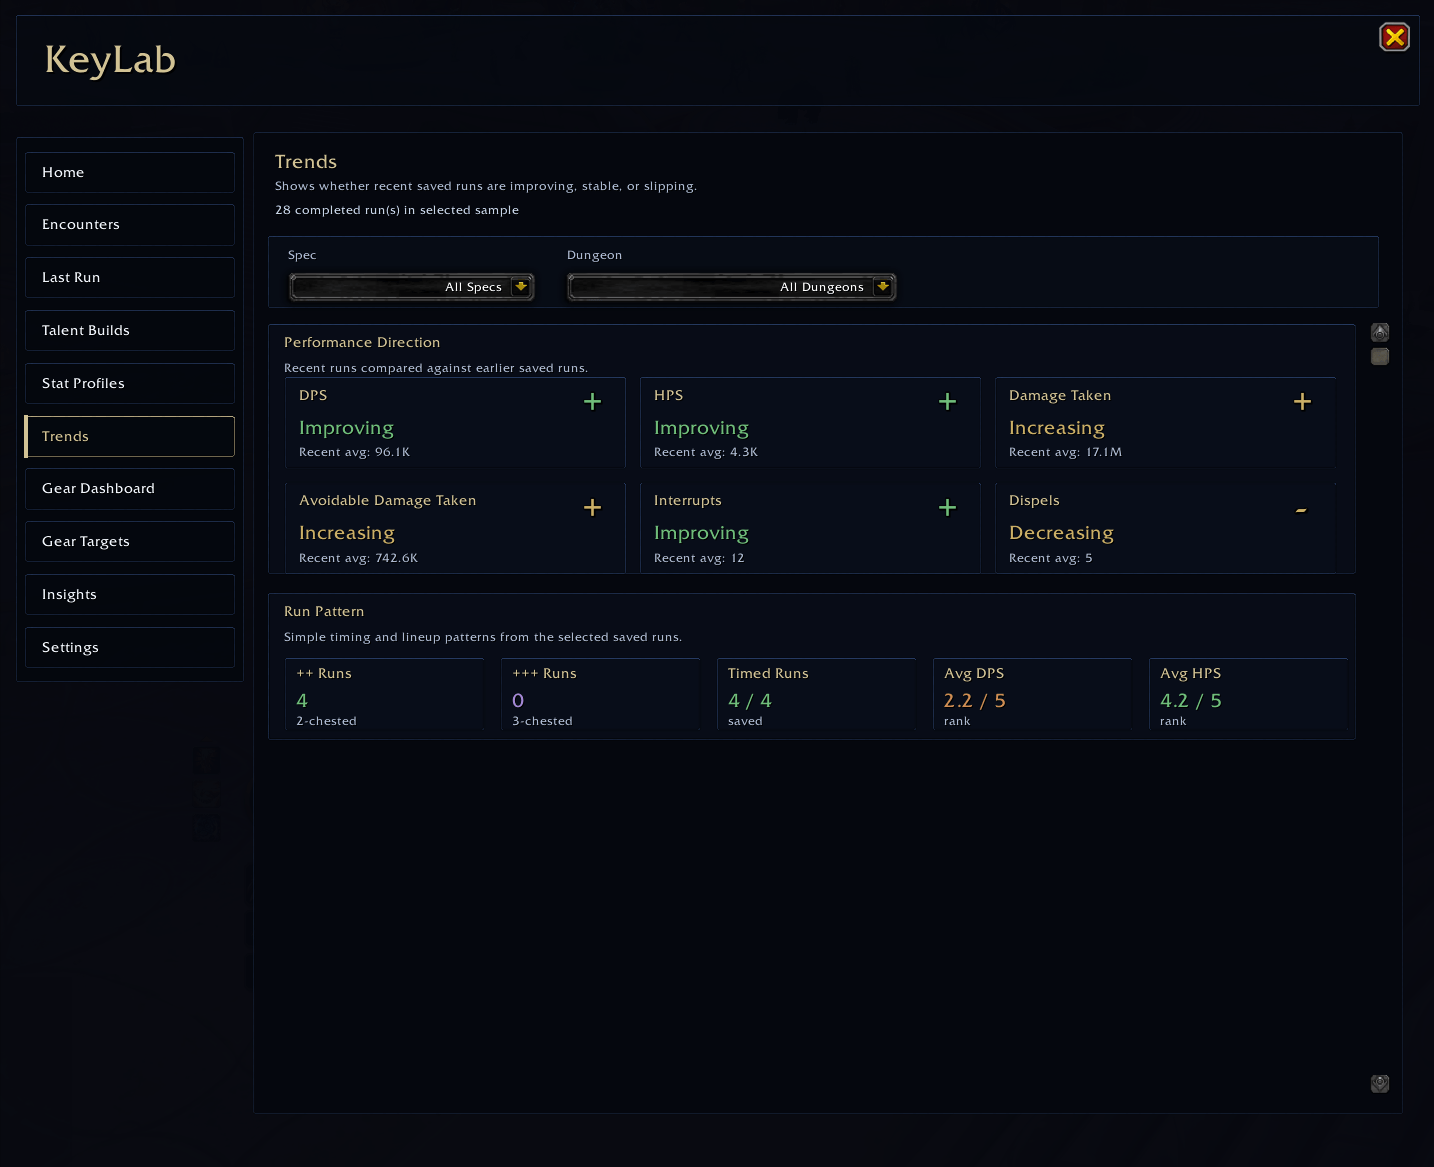Open the Home page
Viewport: 1434px width, 1167px height.
130,172
